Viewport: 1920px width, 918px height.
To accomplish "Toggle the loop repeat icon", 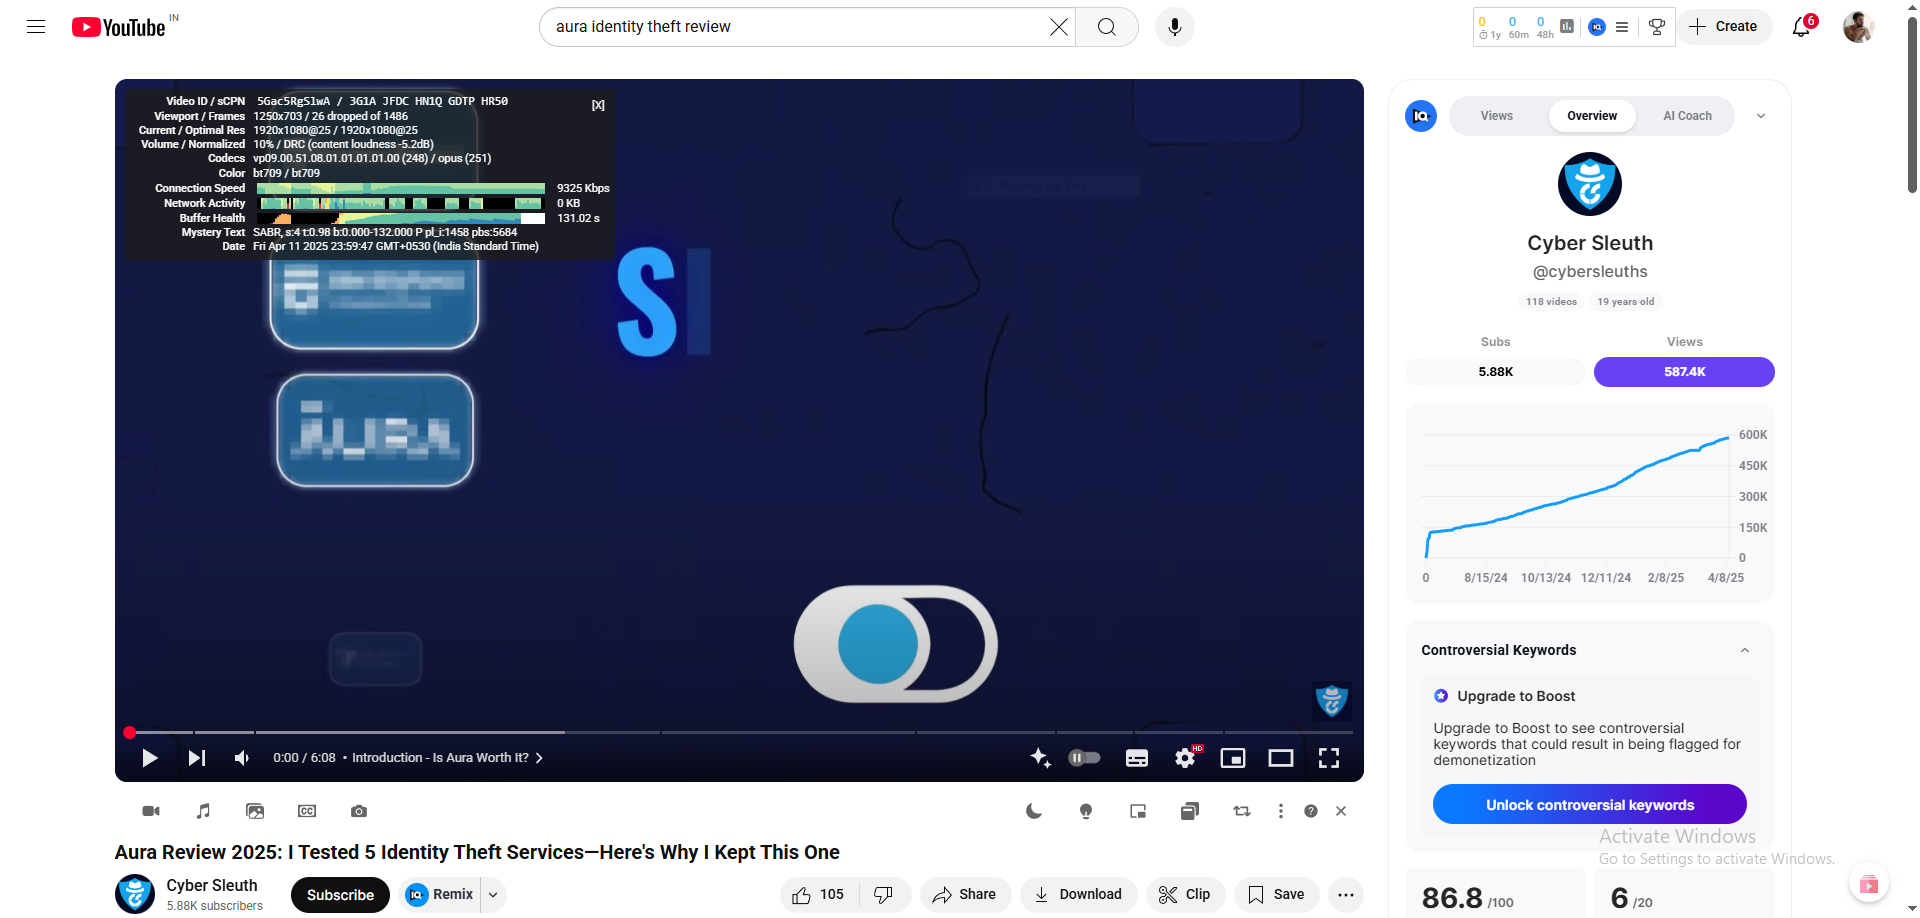I will tap(1242, 811).
